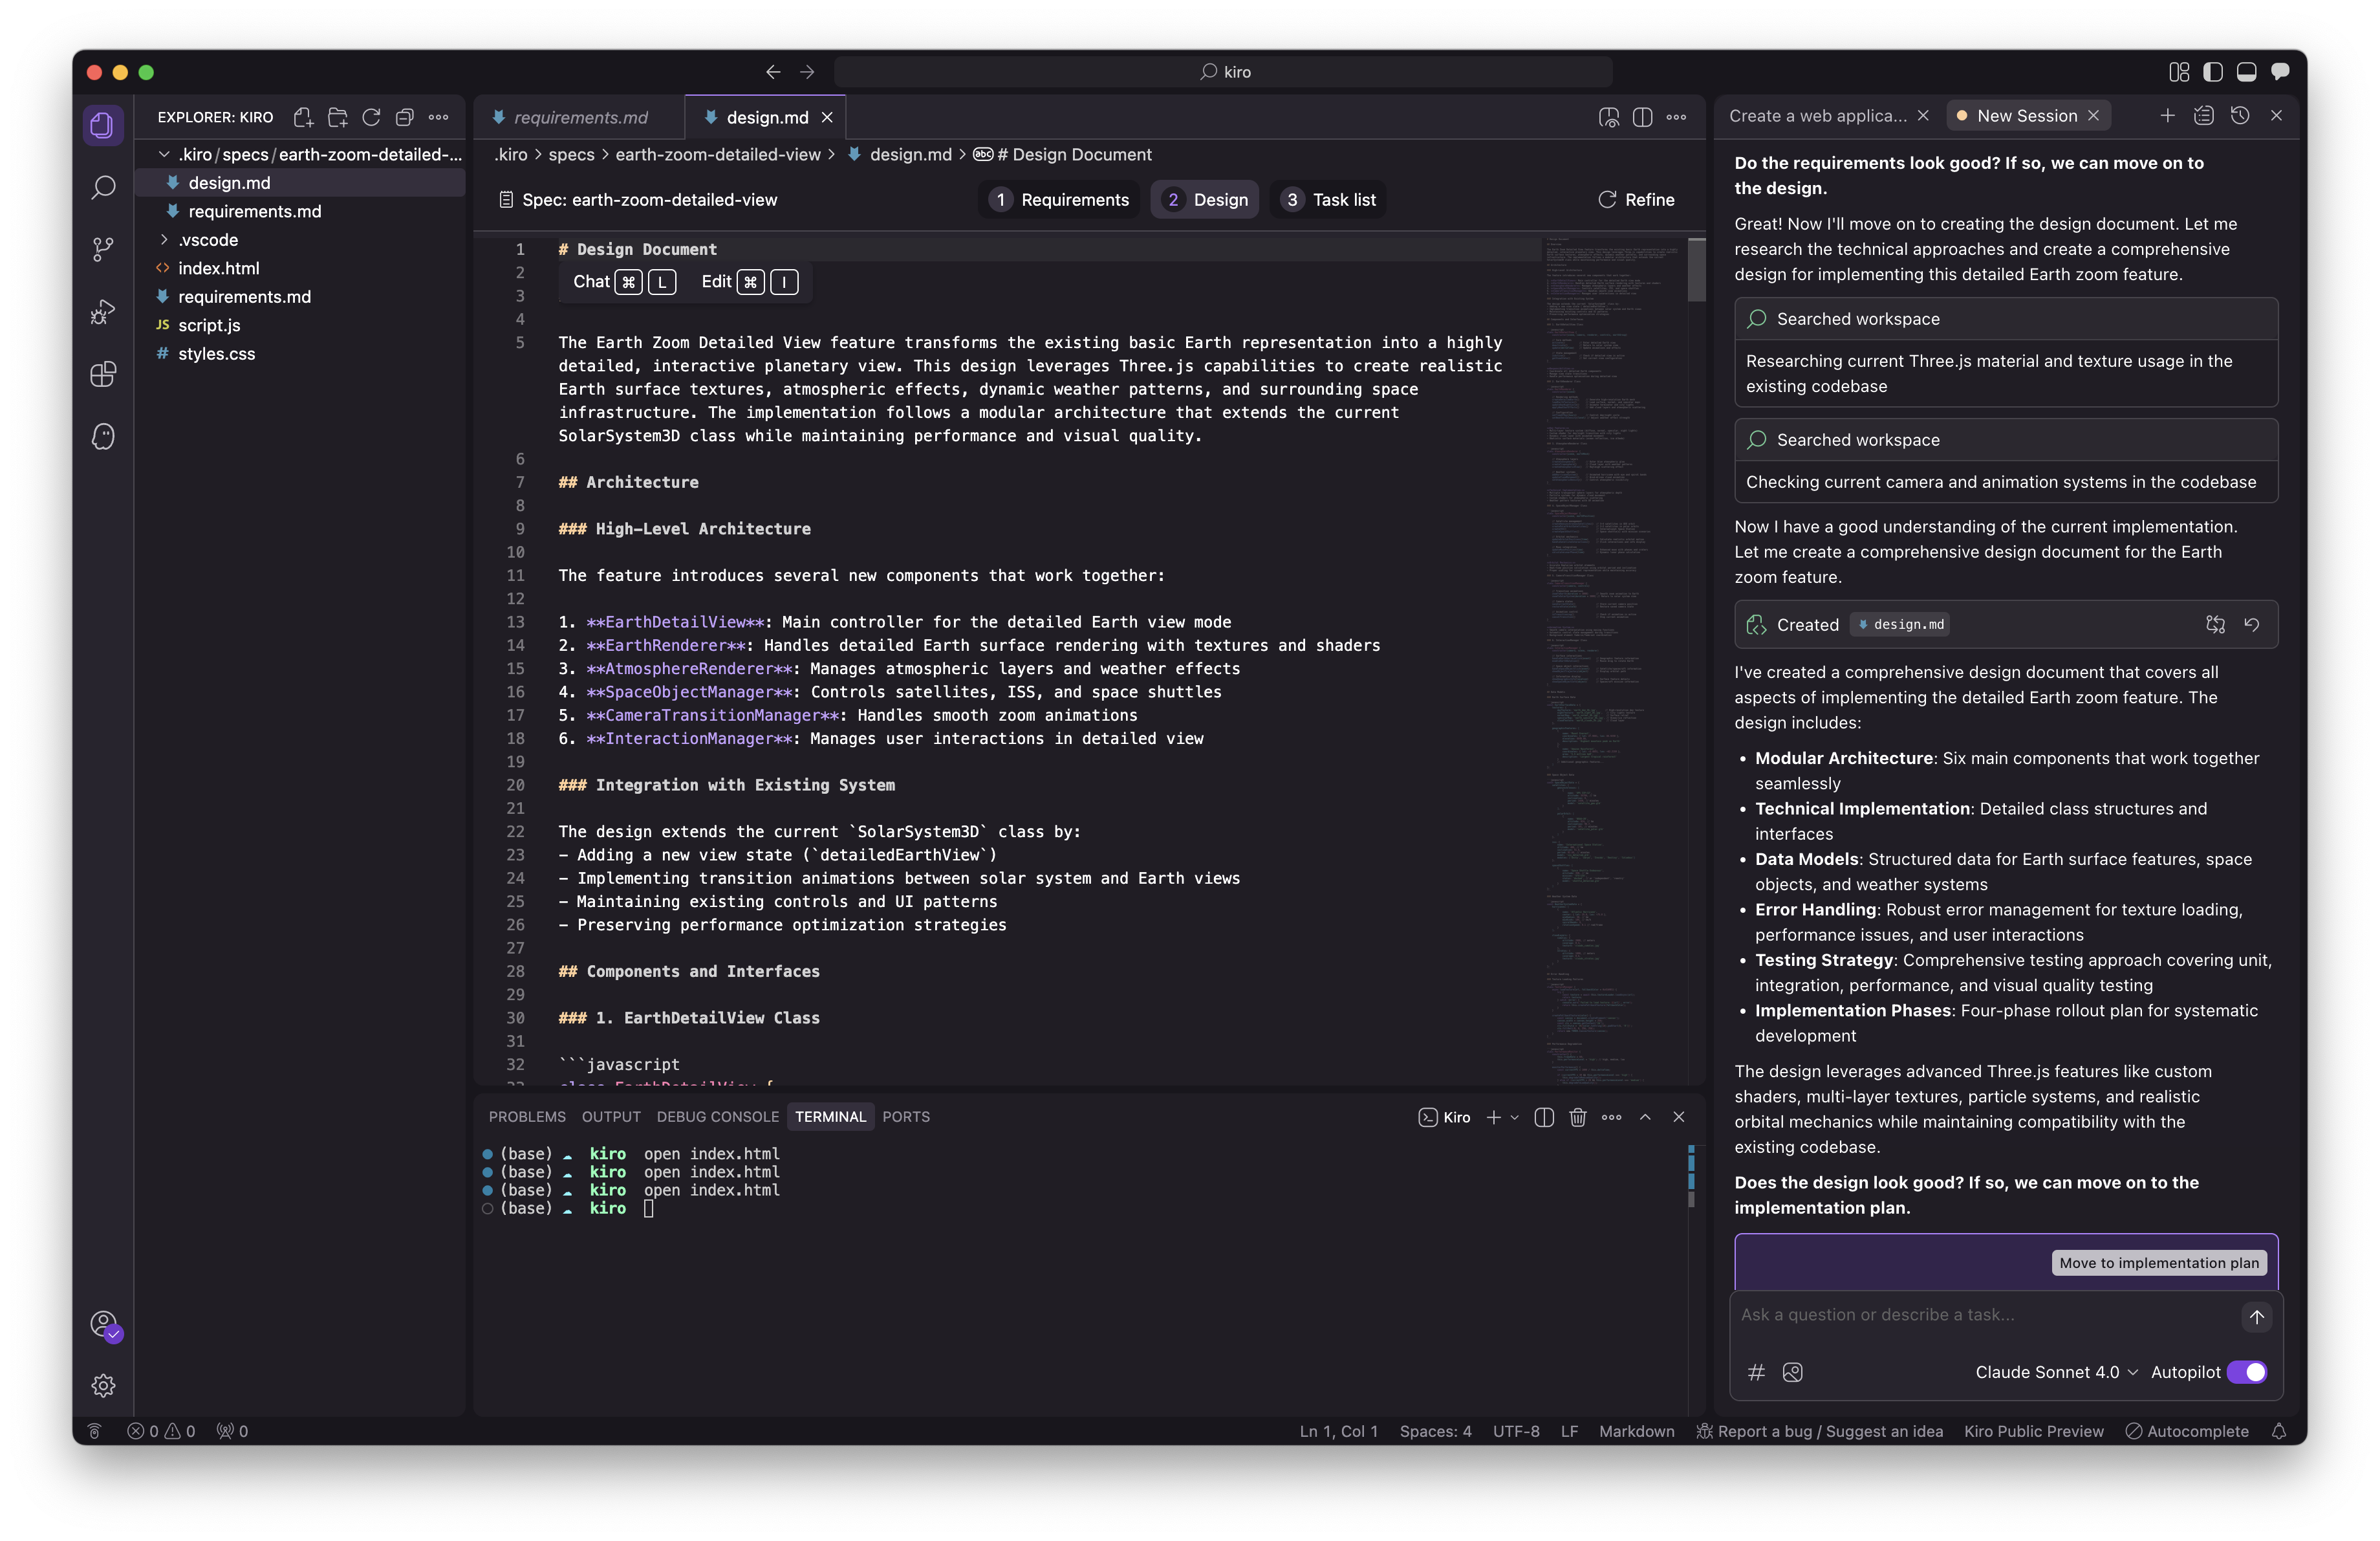The height and width of the screenshot is (1541, 2380).
Task: Click the terminal scrollbar
Action: point(1691,1176)
